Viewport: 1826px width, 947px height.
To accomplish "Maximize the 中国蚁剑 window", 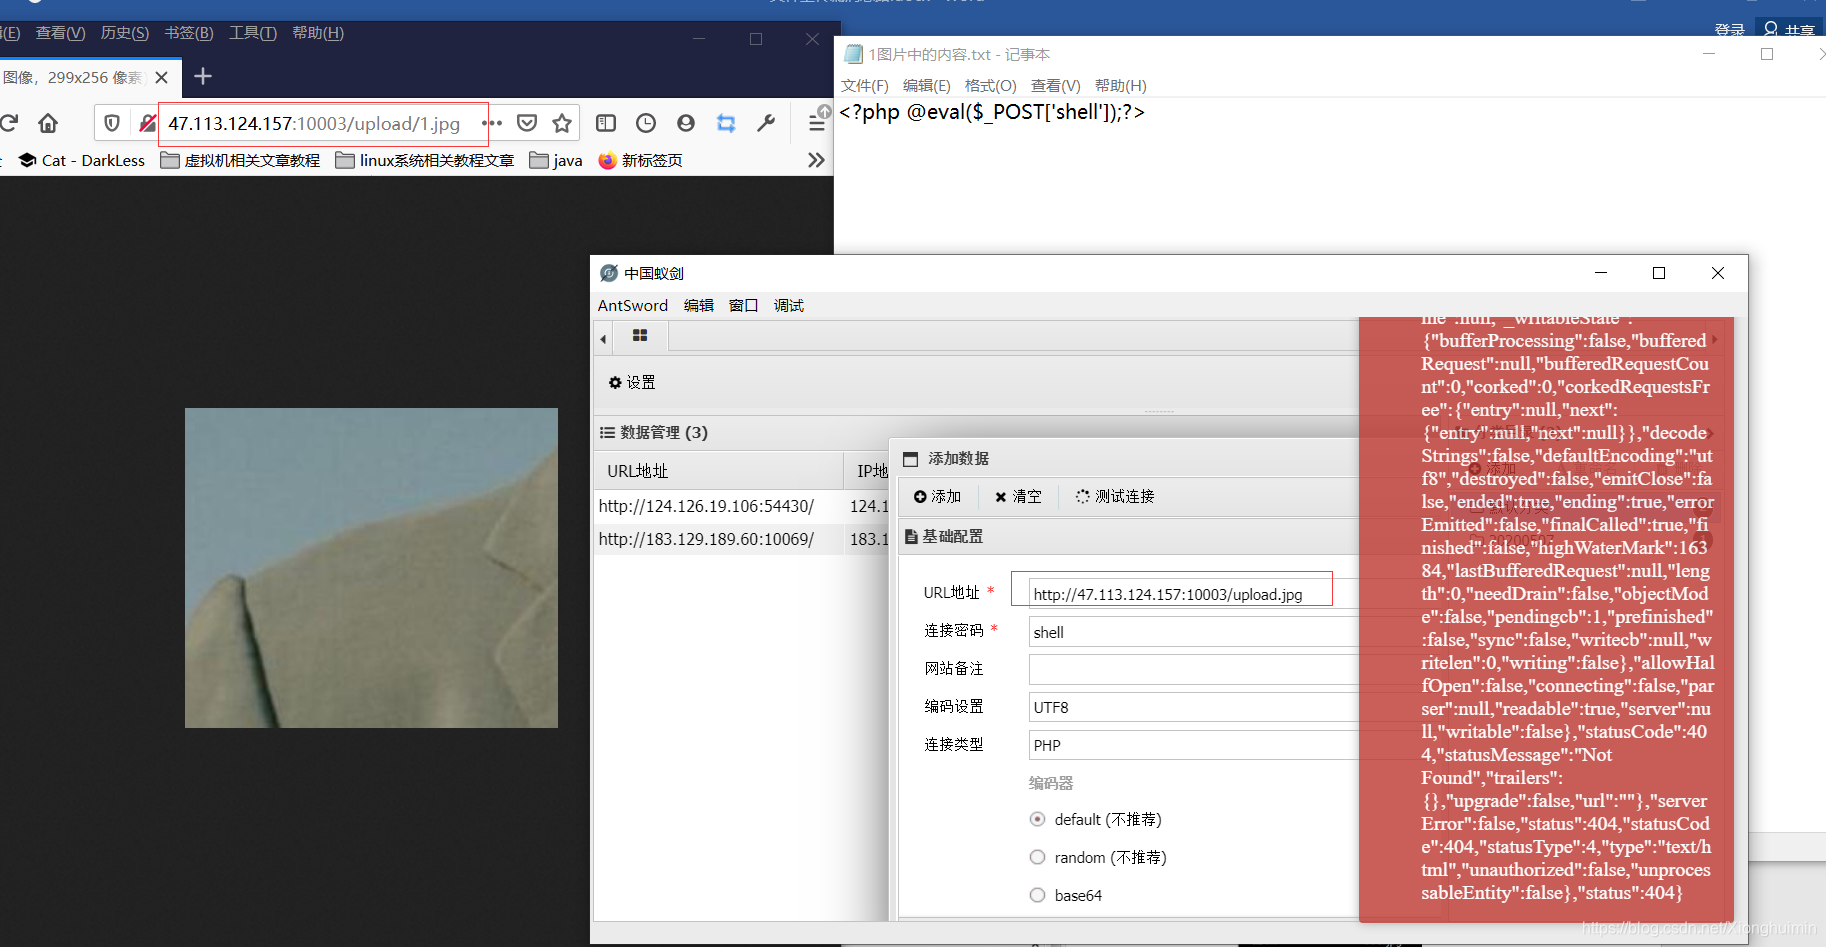I will [x=1659, y=273].
